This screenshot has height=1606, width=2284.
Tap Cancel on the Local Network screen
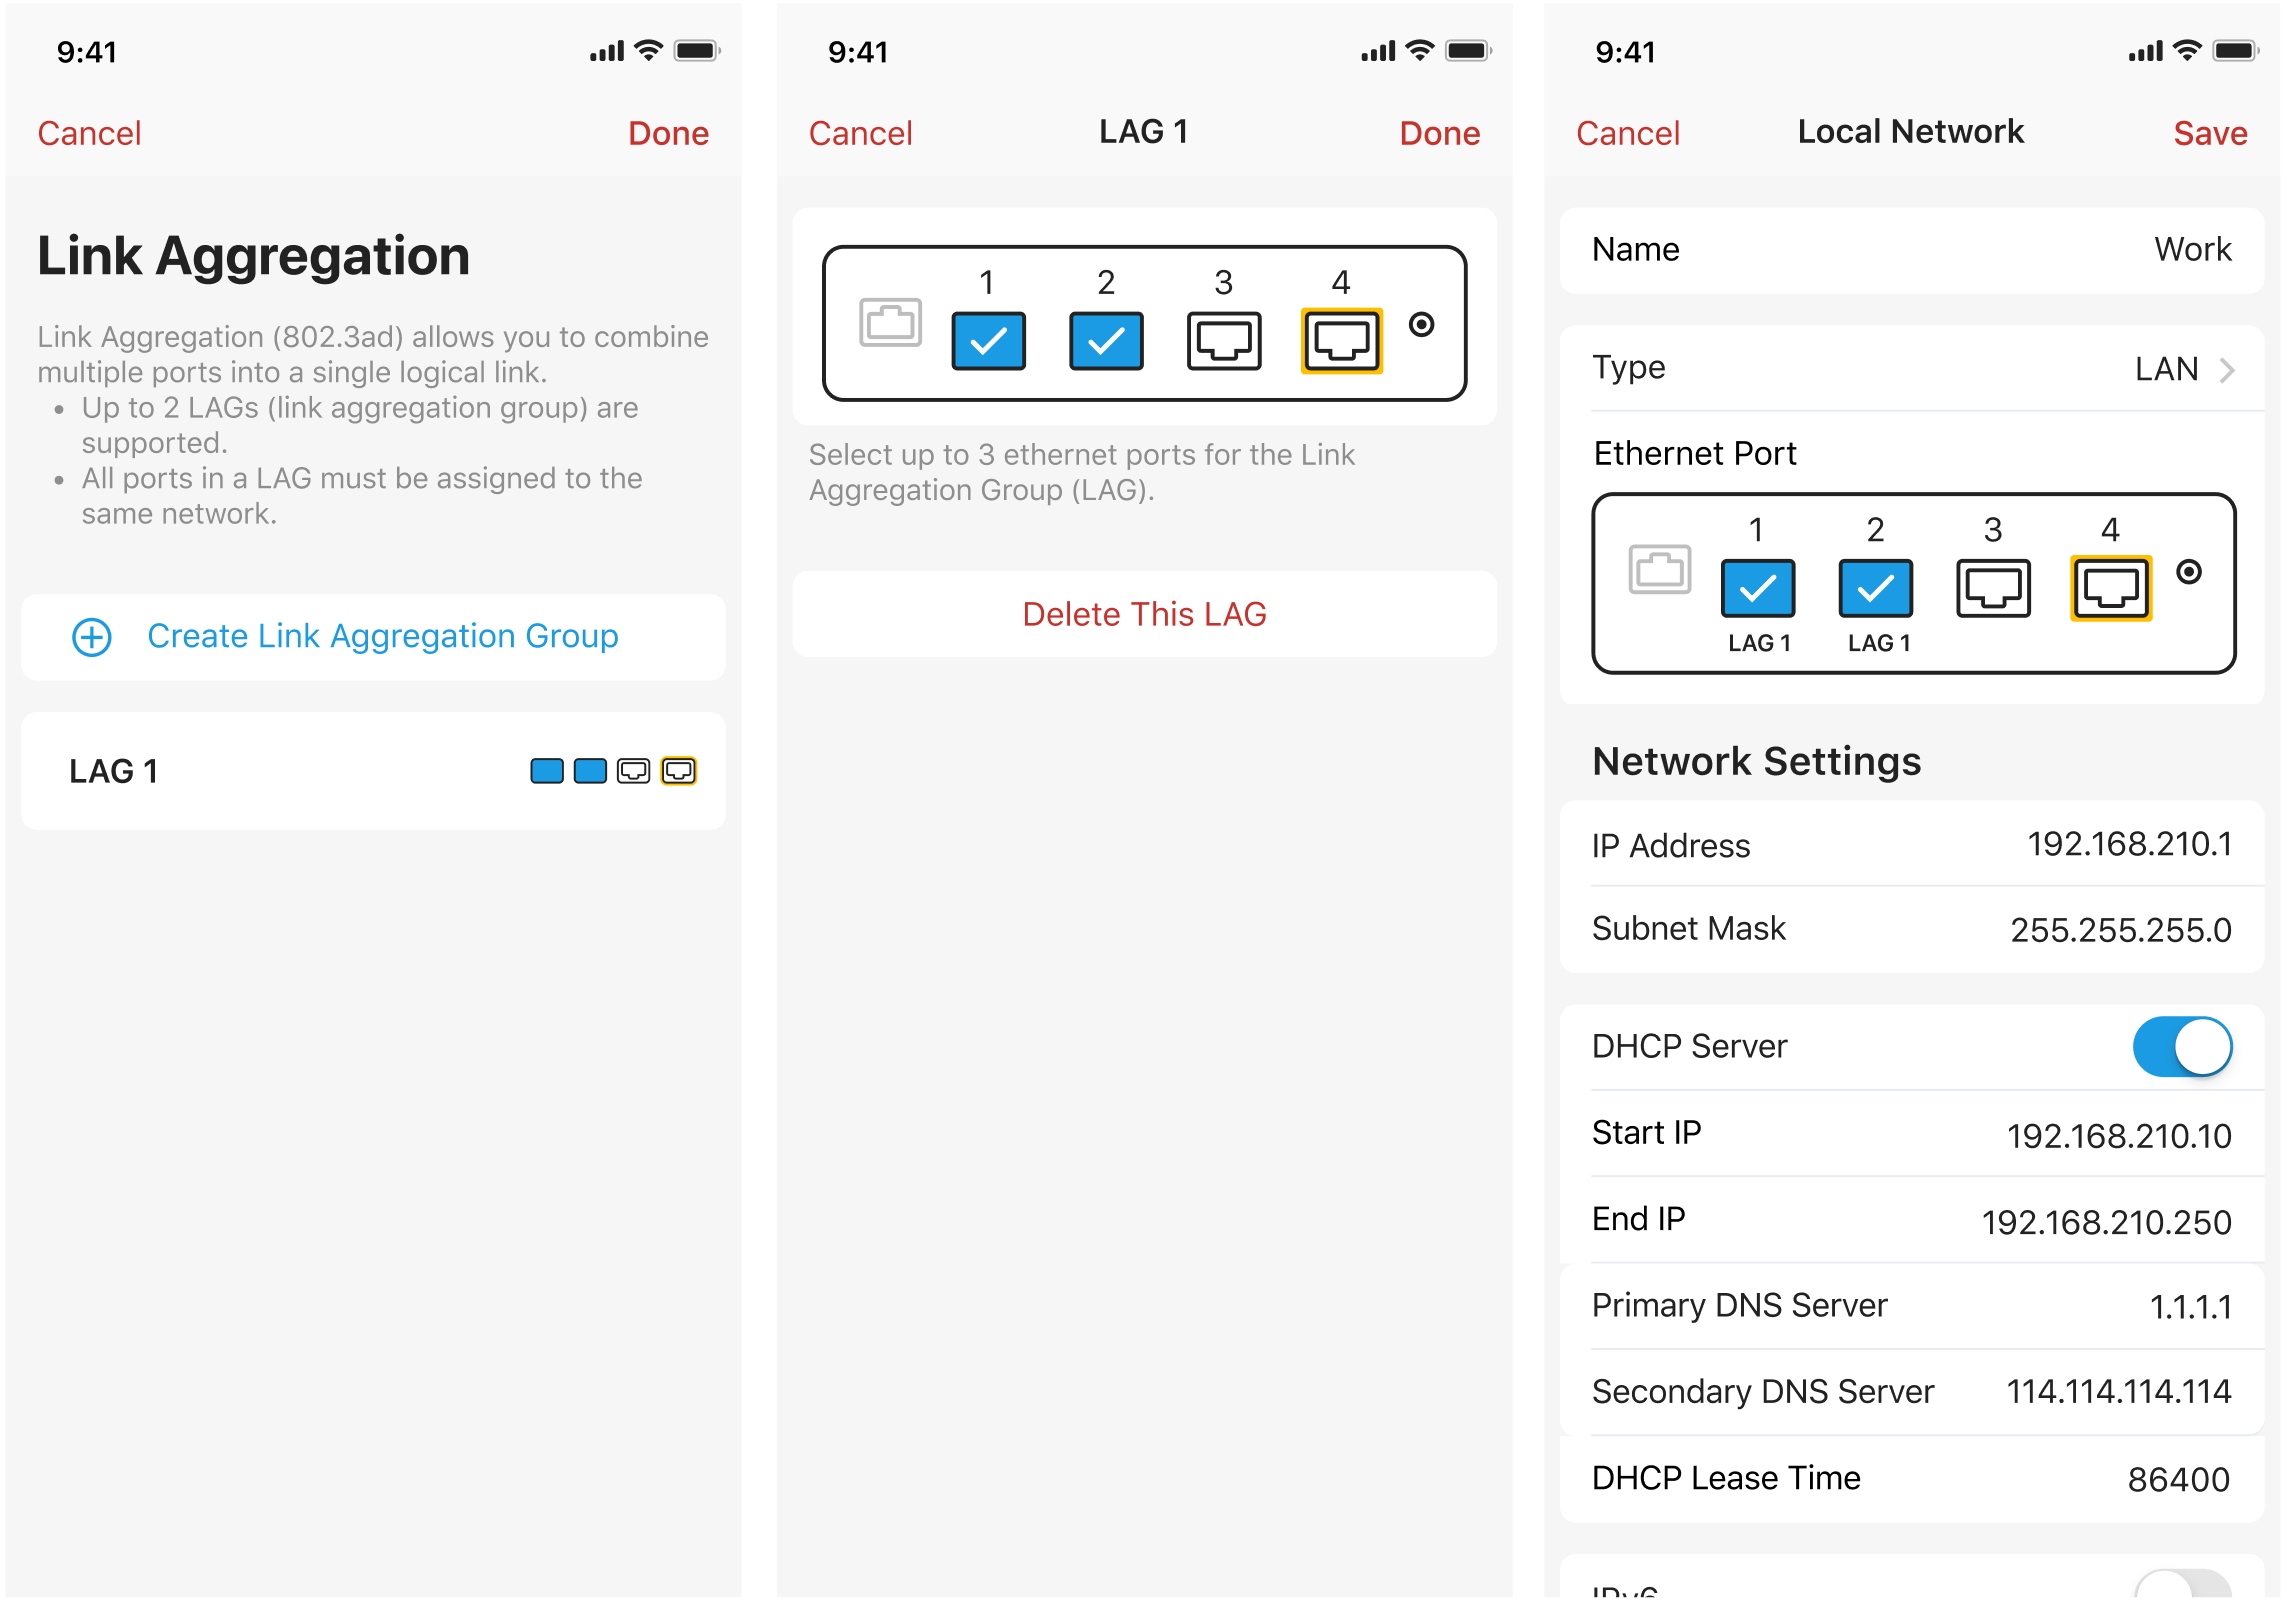(x=1628, y=133)
